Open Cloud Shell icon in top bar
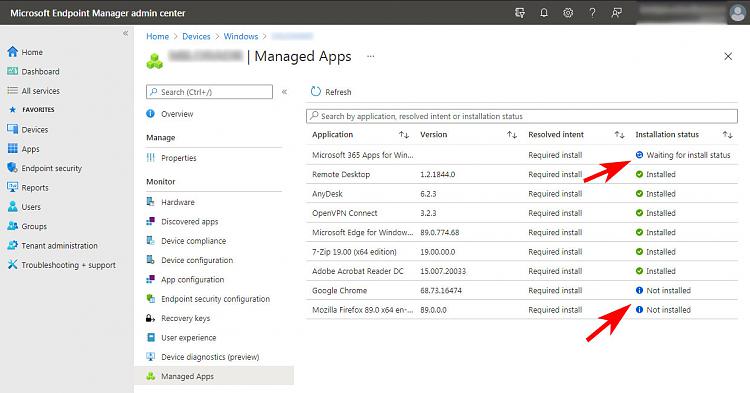Viewport: 750px width, 393px height. (520, 13)
